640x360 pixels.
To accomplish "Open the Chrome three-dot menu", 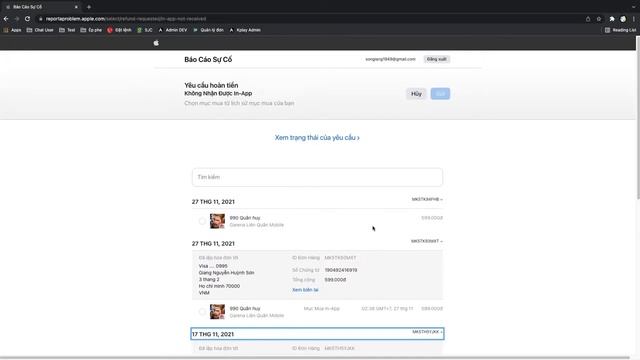I will (x=633, y=19).
